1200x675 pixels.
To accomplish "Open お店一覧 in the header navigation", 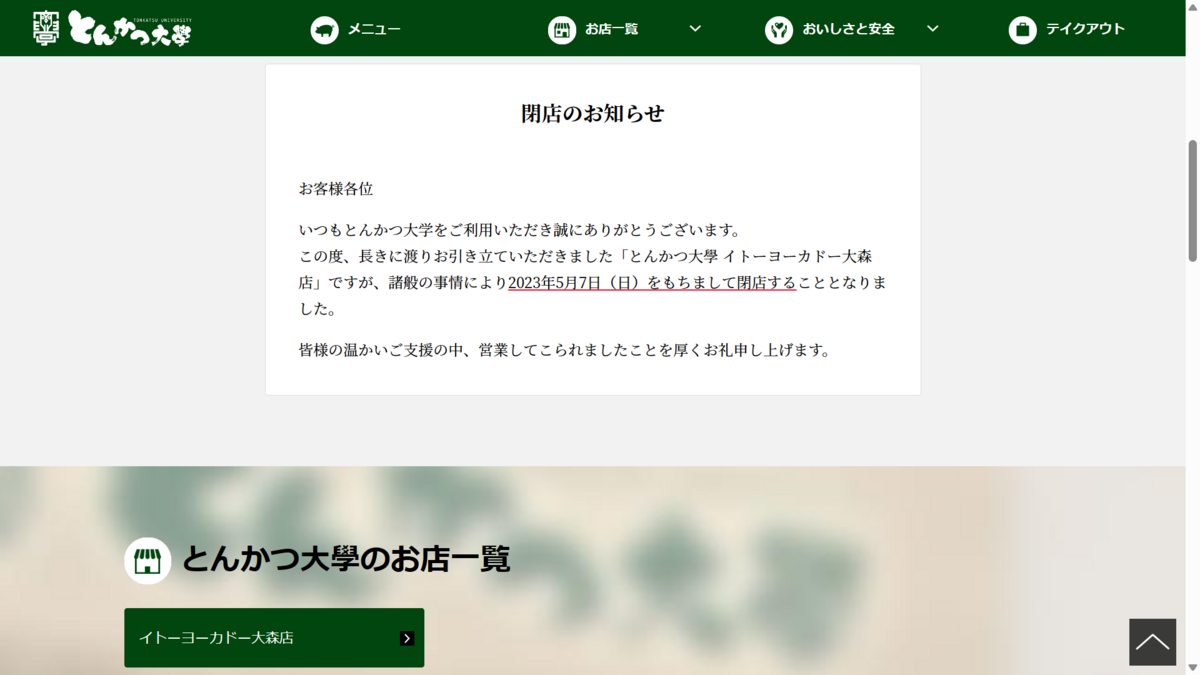I will coord(612,30).
